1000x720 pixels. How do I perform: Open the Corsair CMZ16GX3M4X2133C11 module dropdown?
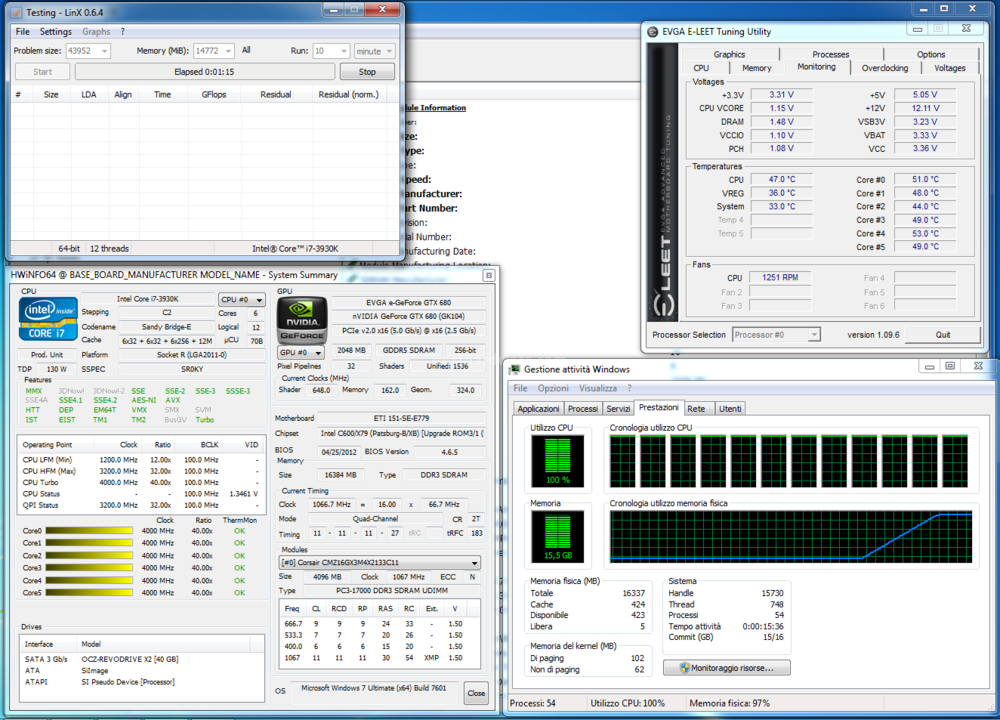(x=380, y=562)
